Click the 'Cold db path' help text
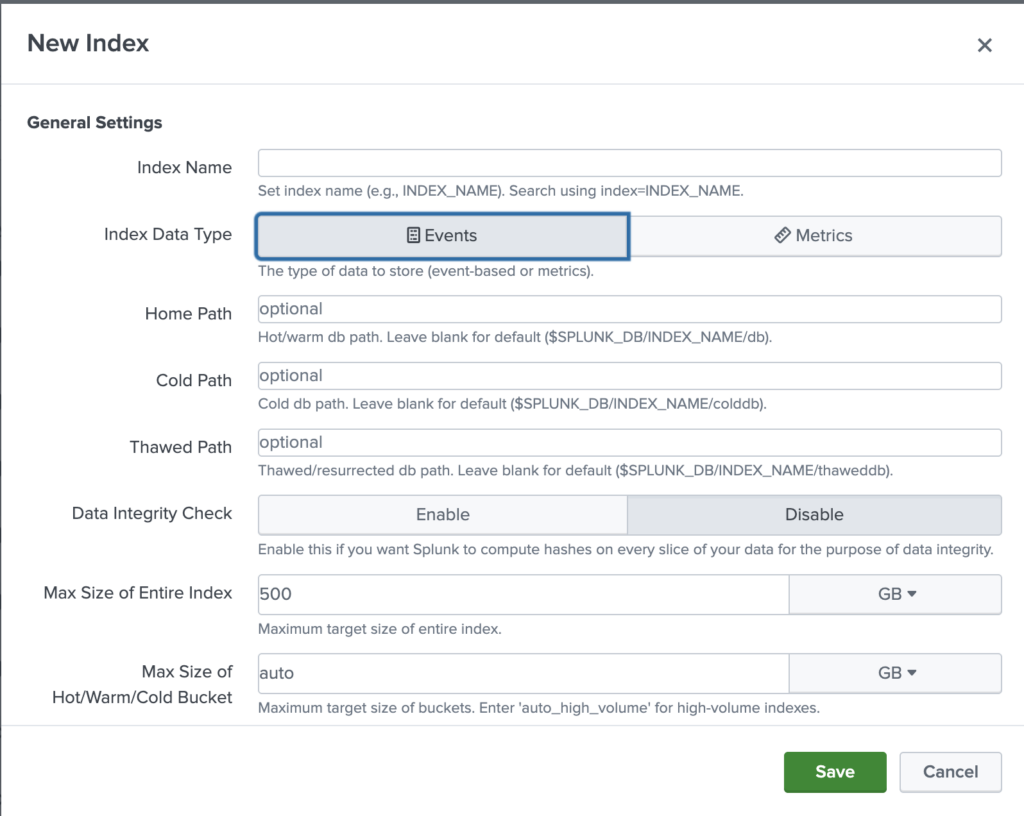 point(512,404)
